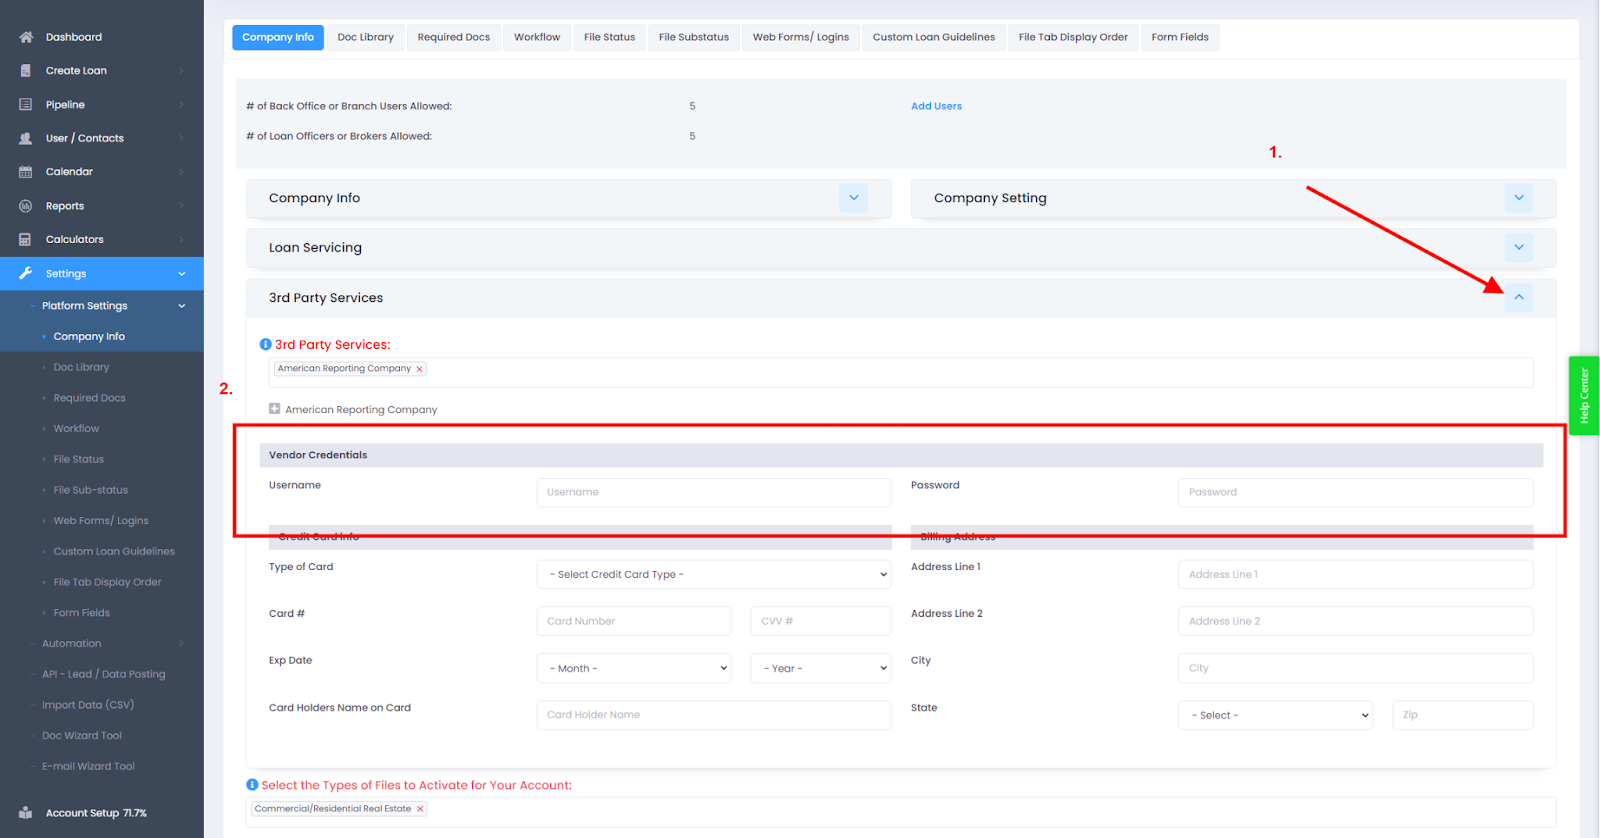This screenshot has width=1600, height=838.
Task: Click the info icon beside Select the Types of Files
Action: click(252, 785)
